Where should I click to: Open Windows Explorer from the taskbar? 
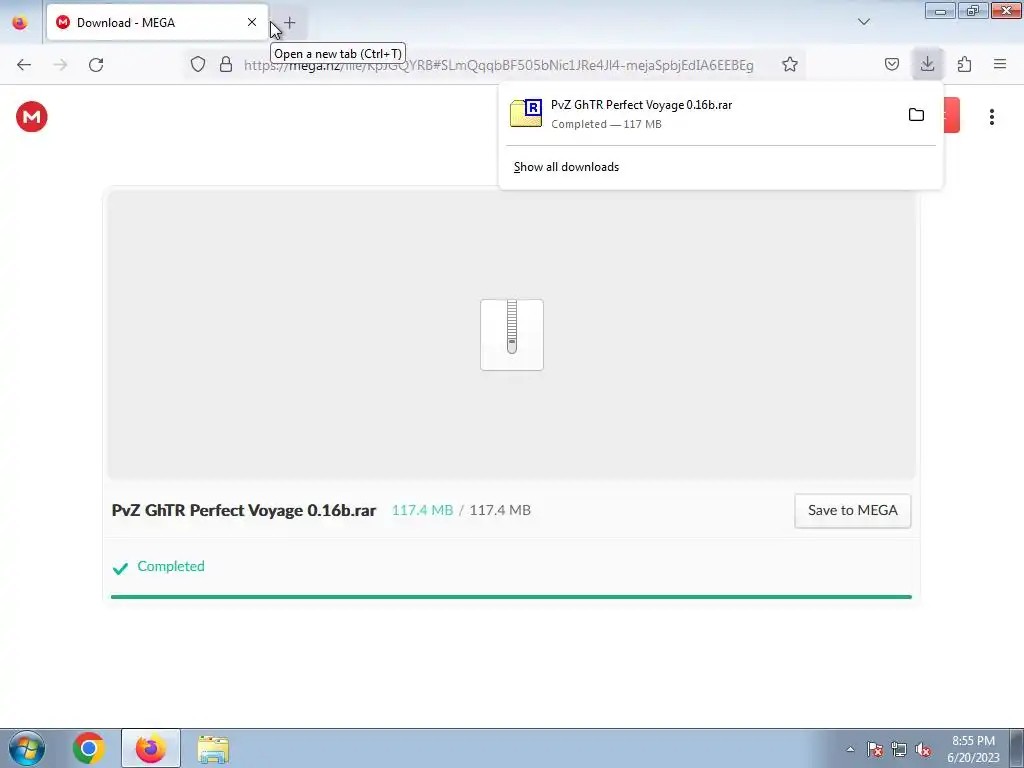pos(213,749)
